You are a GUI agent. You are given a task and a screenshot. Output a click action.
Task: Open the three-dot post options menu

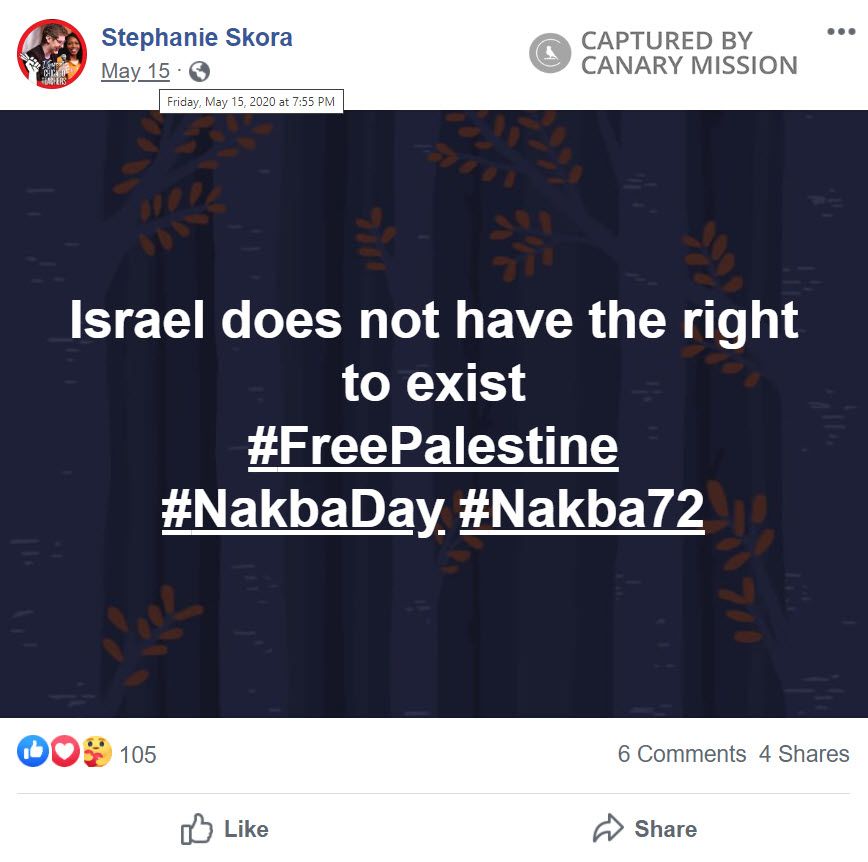pyautogui.click(x=841, y=30)
